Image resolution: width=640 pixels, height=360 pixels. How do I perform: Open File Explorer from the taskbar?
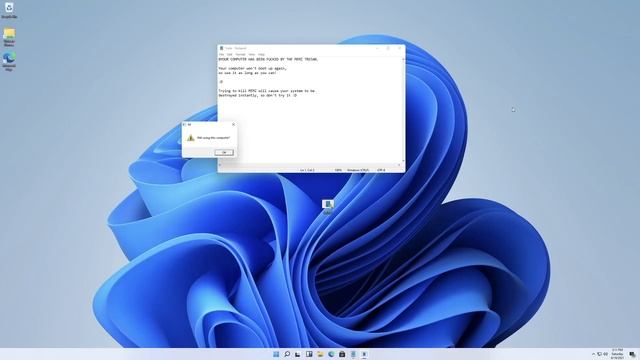point(320,354)
